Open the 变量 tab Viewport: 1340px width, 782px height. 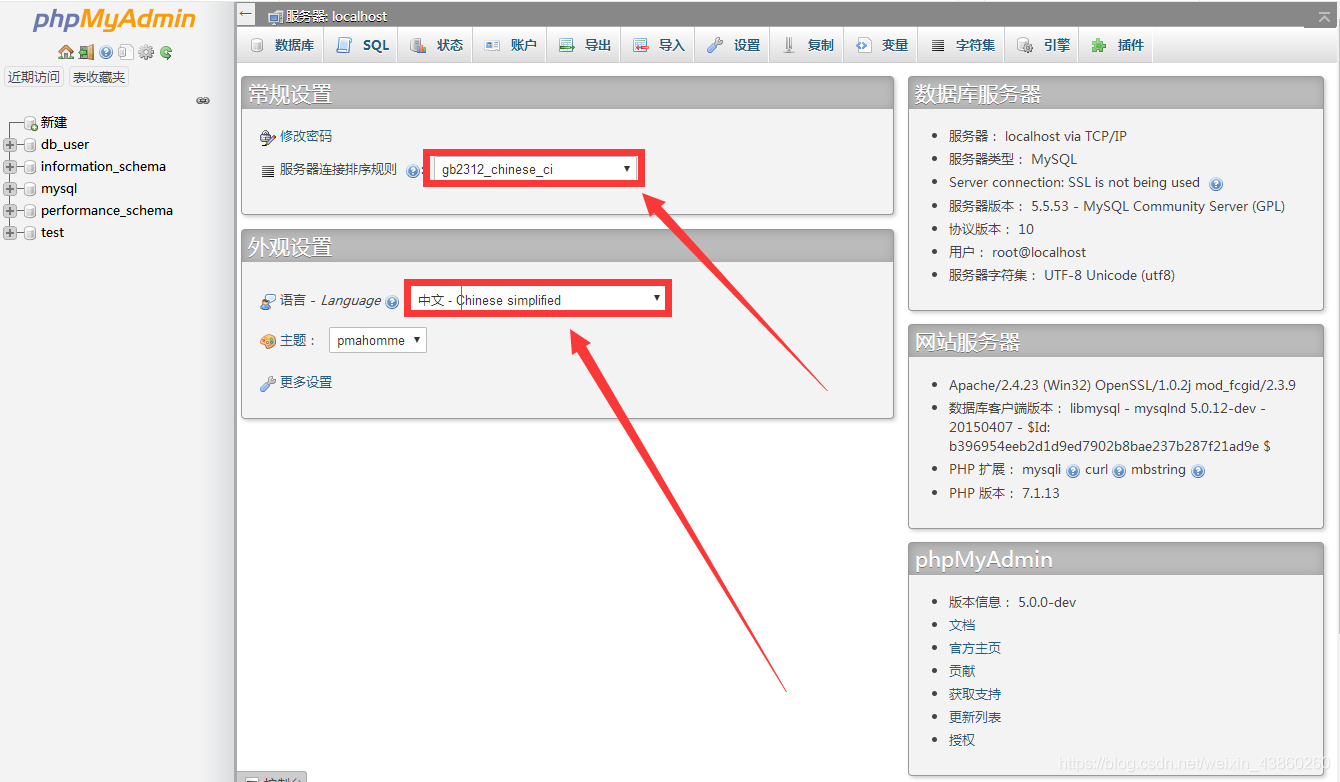coord(881,45)
